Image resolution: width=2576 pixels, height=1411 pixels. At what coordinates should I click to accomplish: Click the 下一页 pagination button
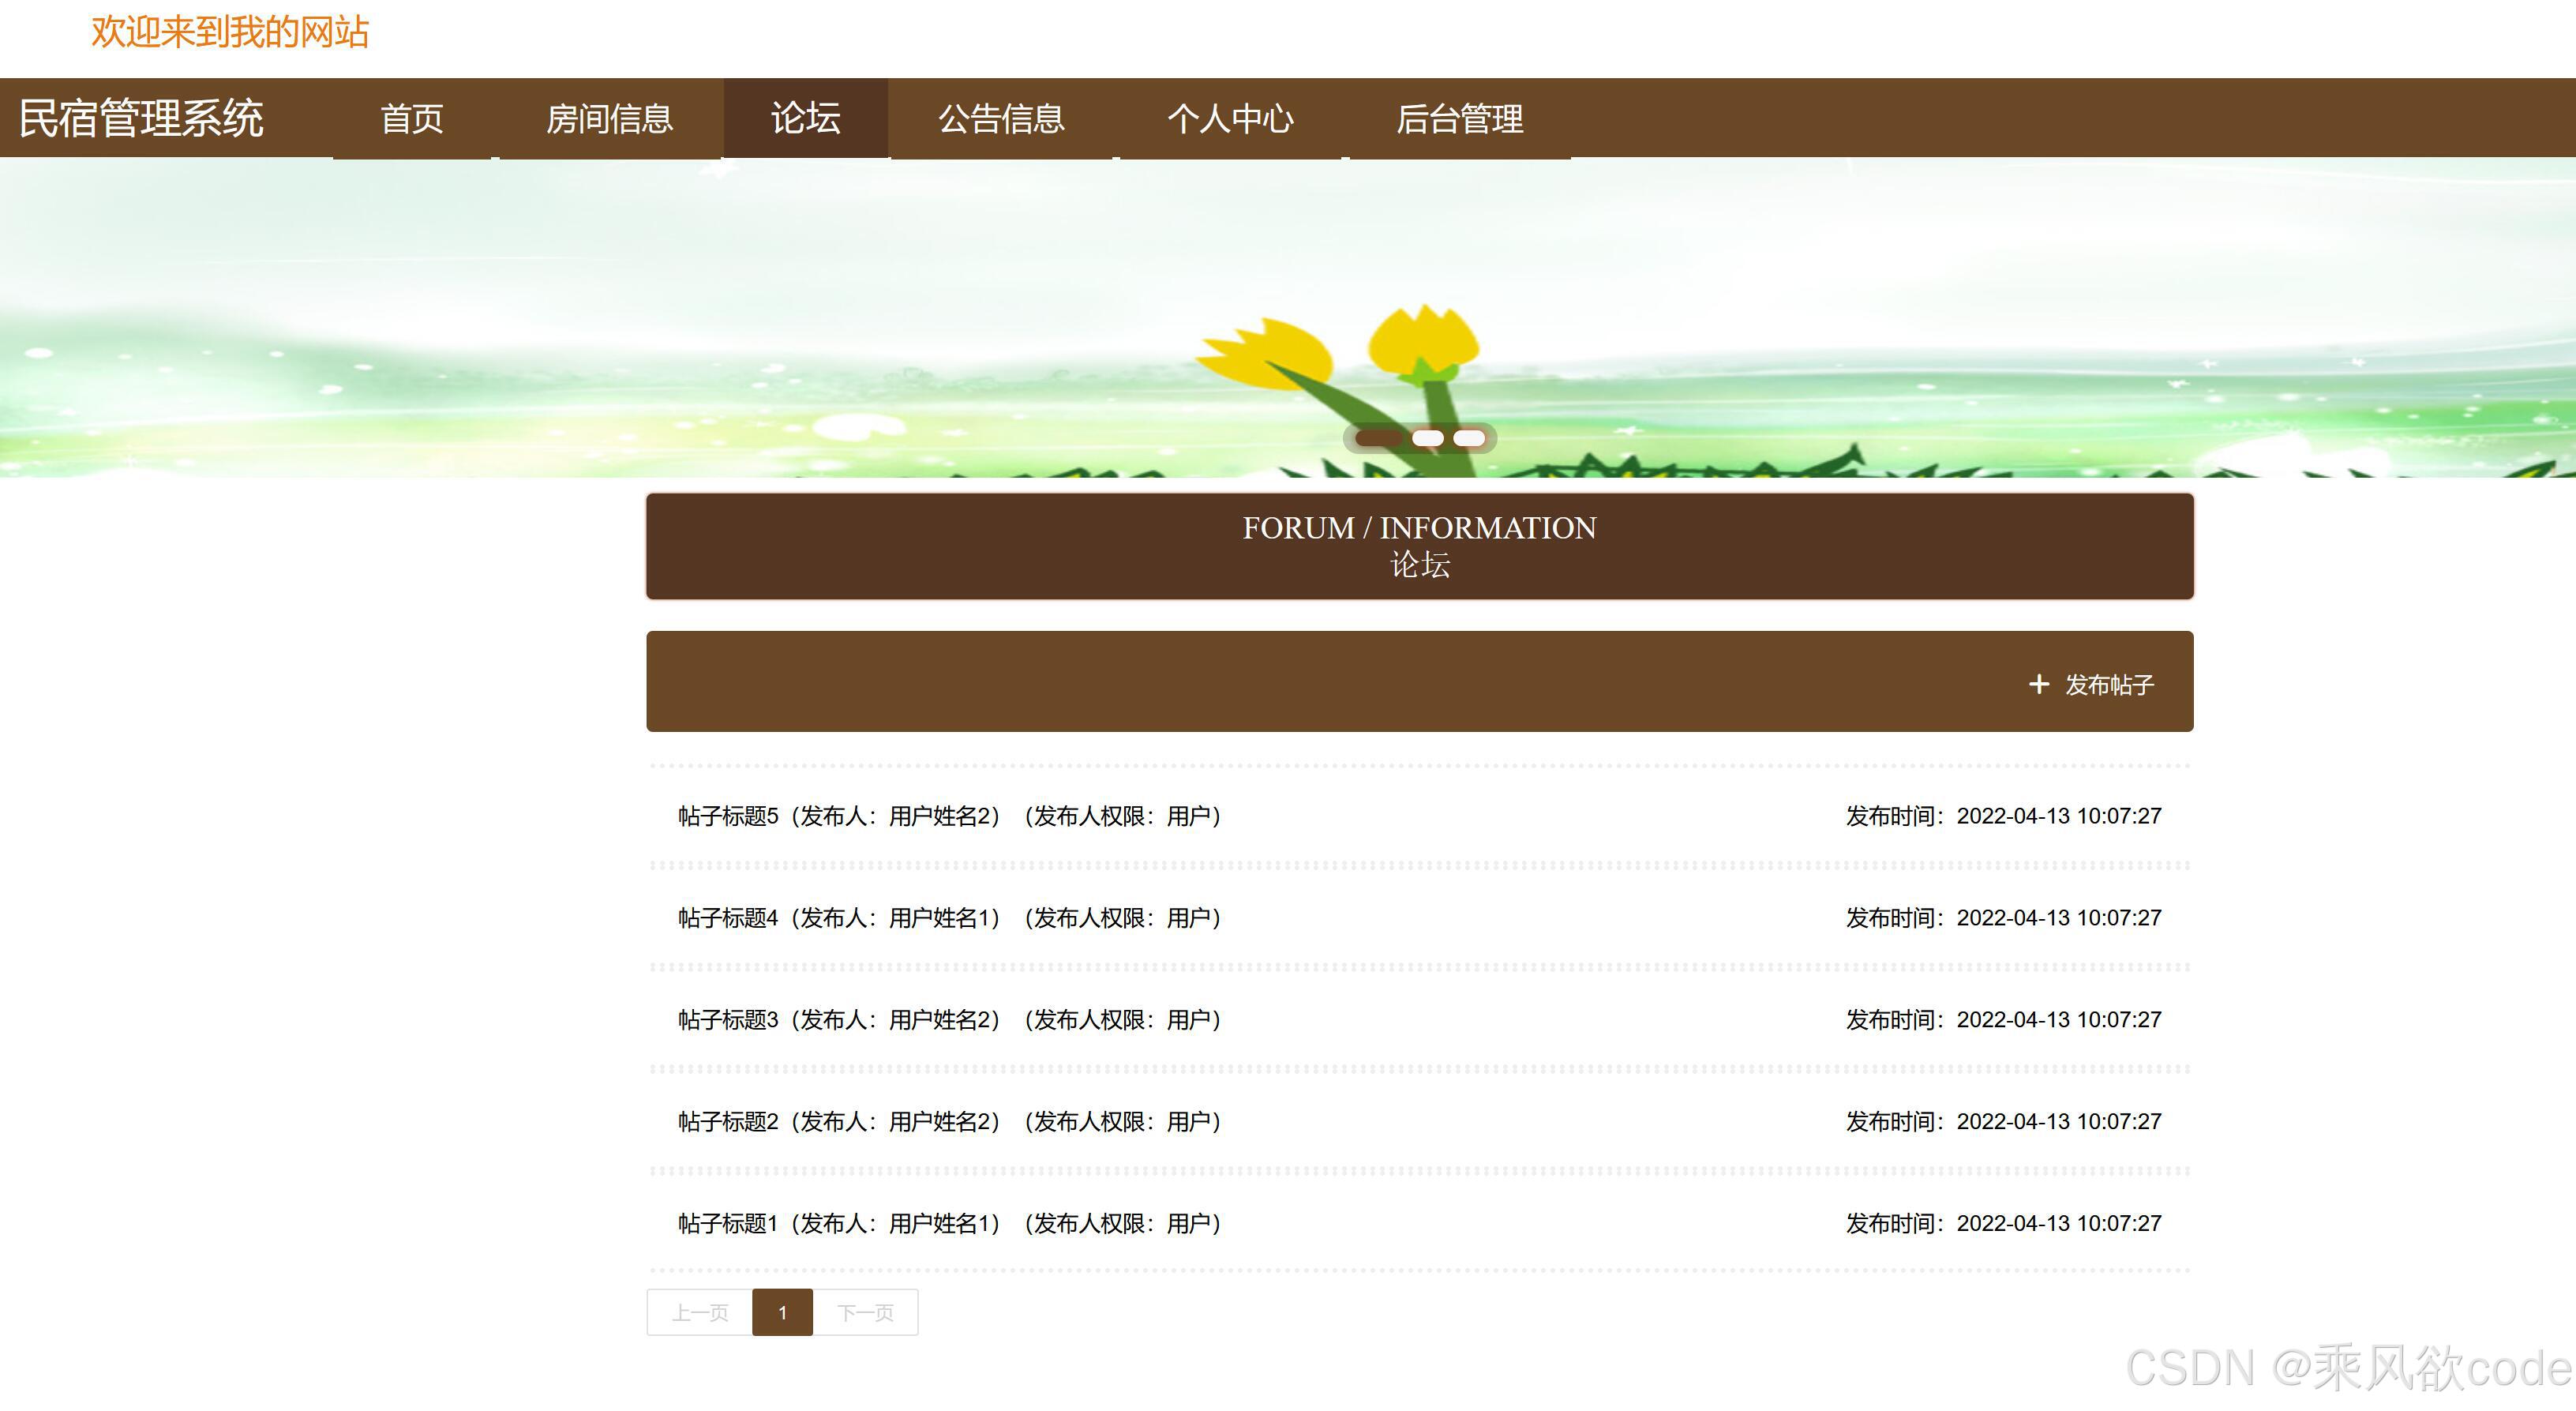[865, 1313]
